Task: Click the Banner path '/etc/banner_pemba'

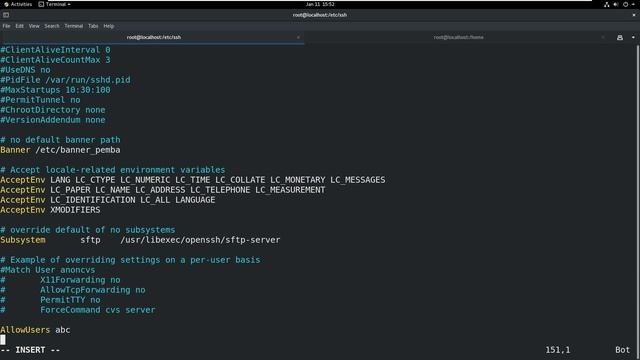Action: click(x=78, y=150)
